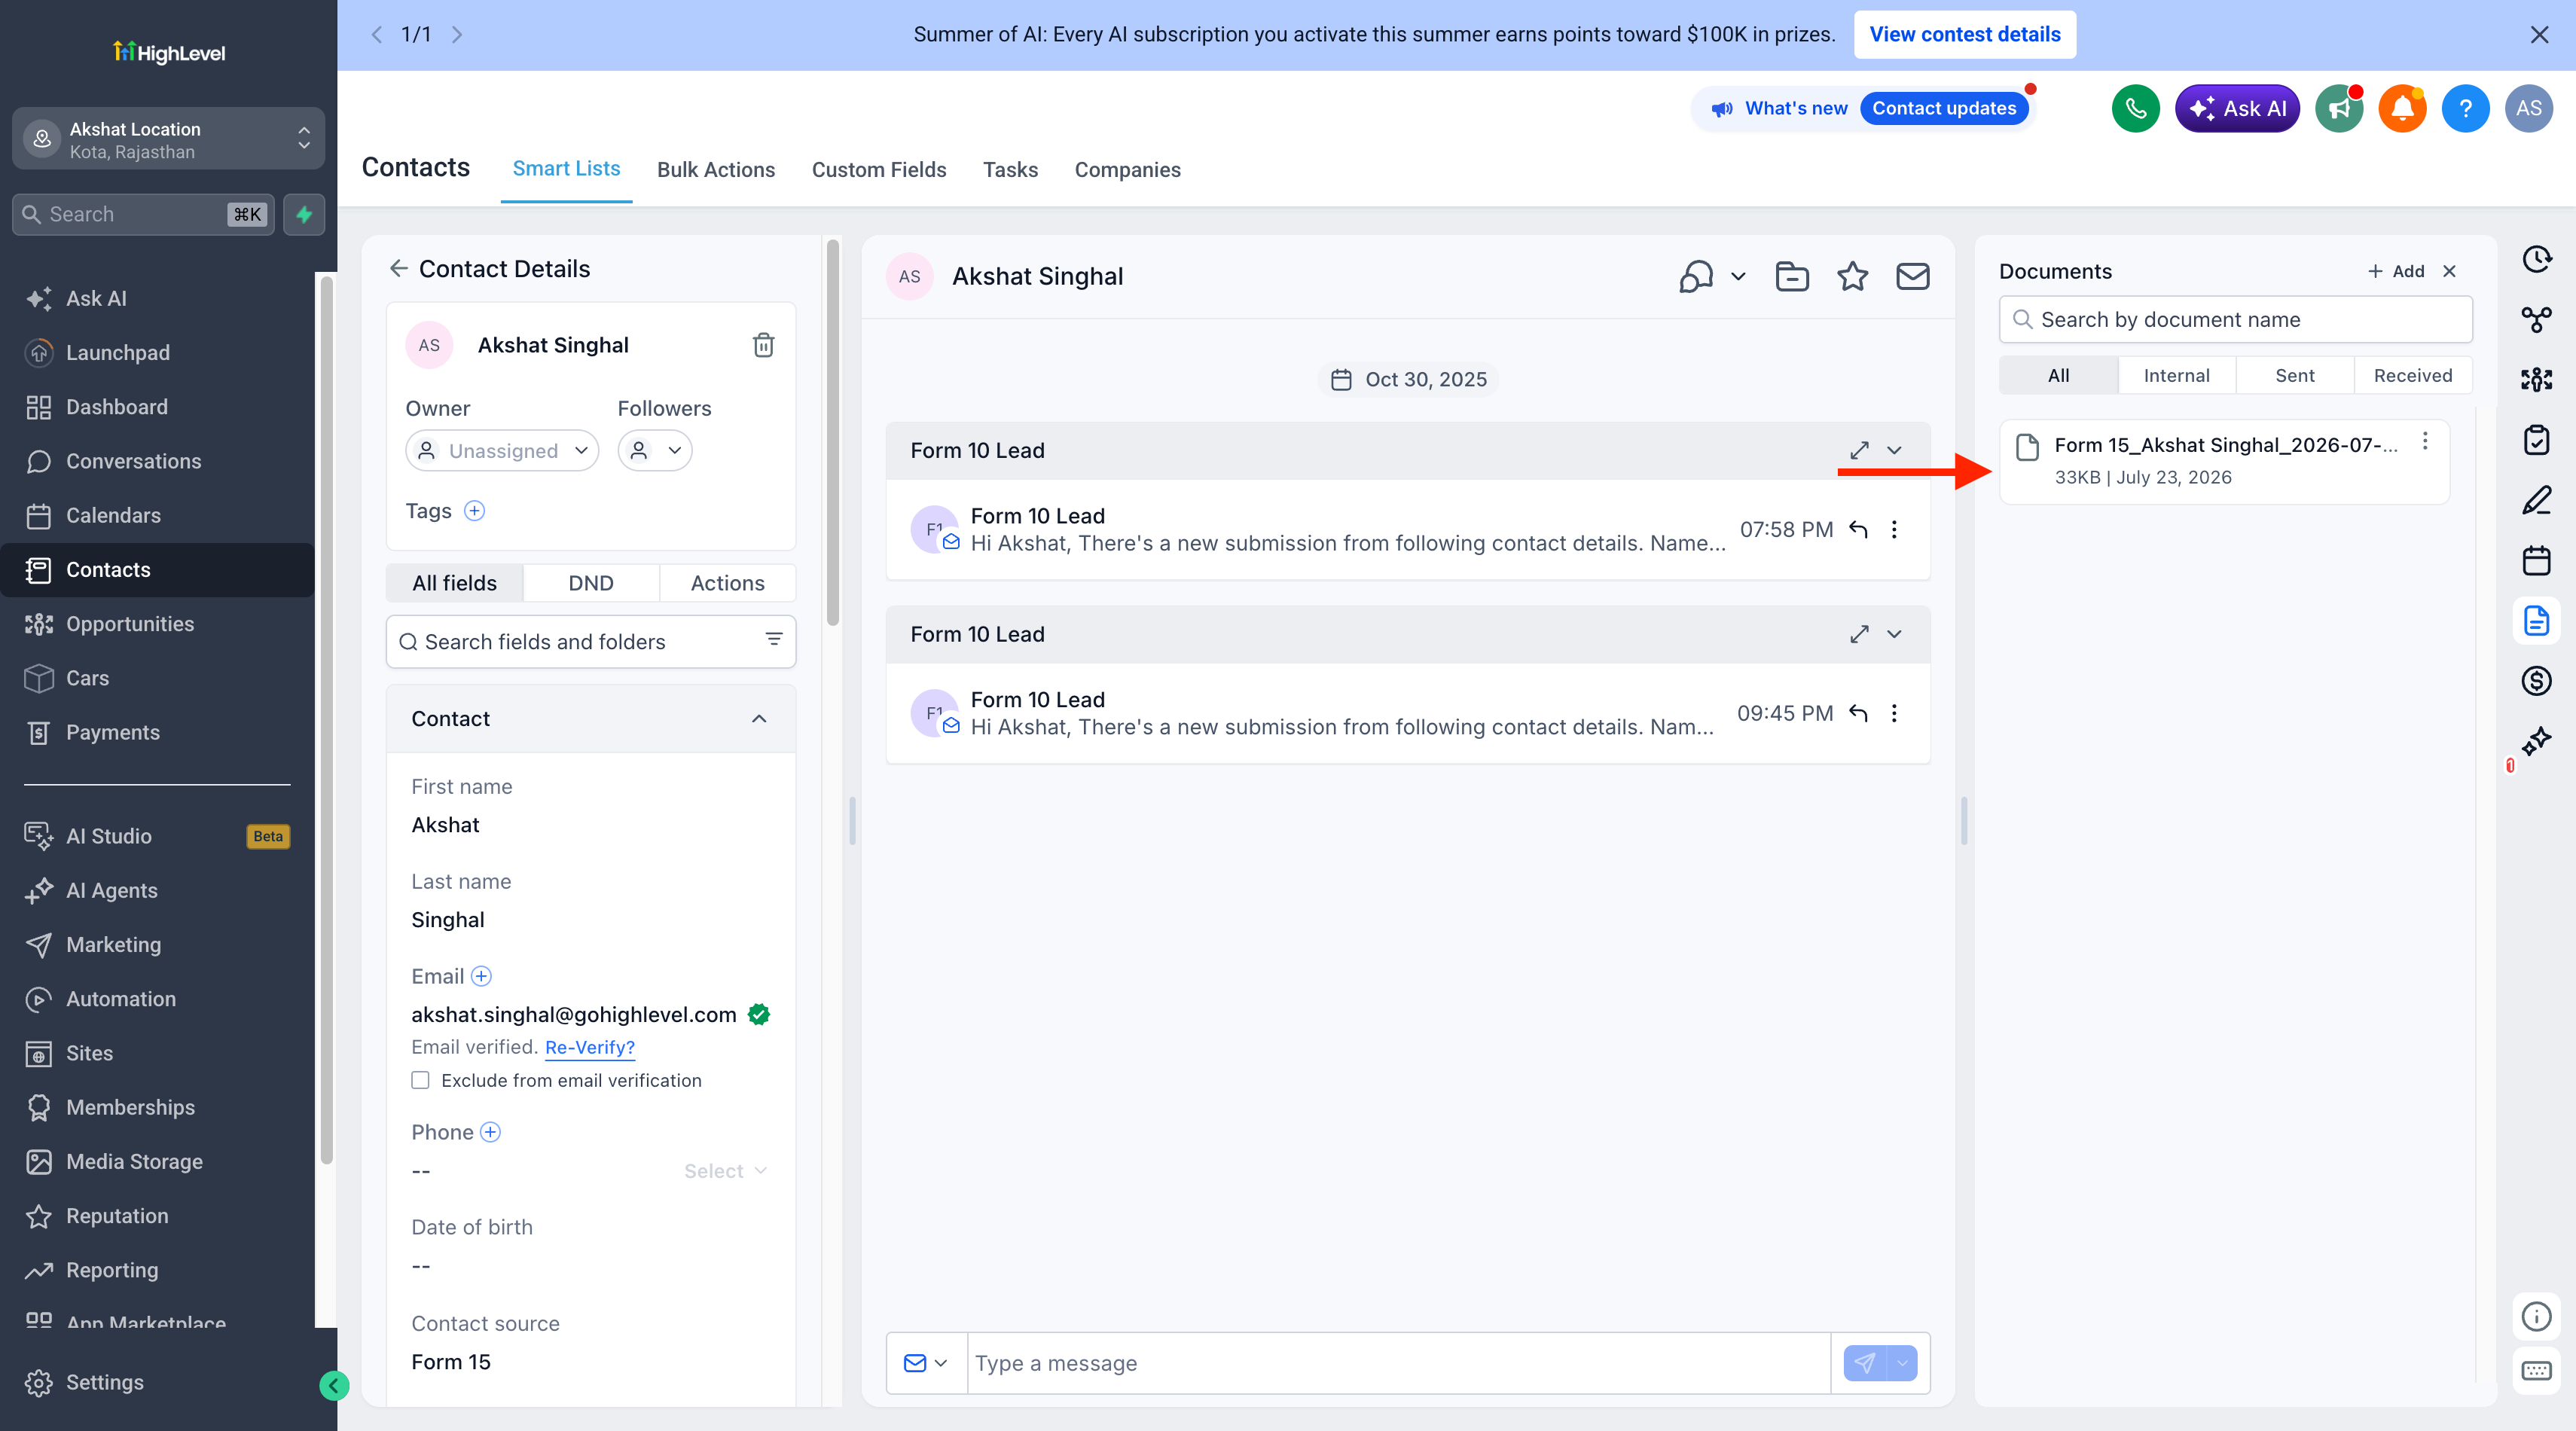Collapse the second Form 10 Lead thread
Screen dimensions: 2576x1431
1894,635
